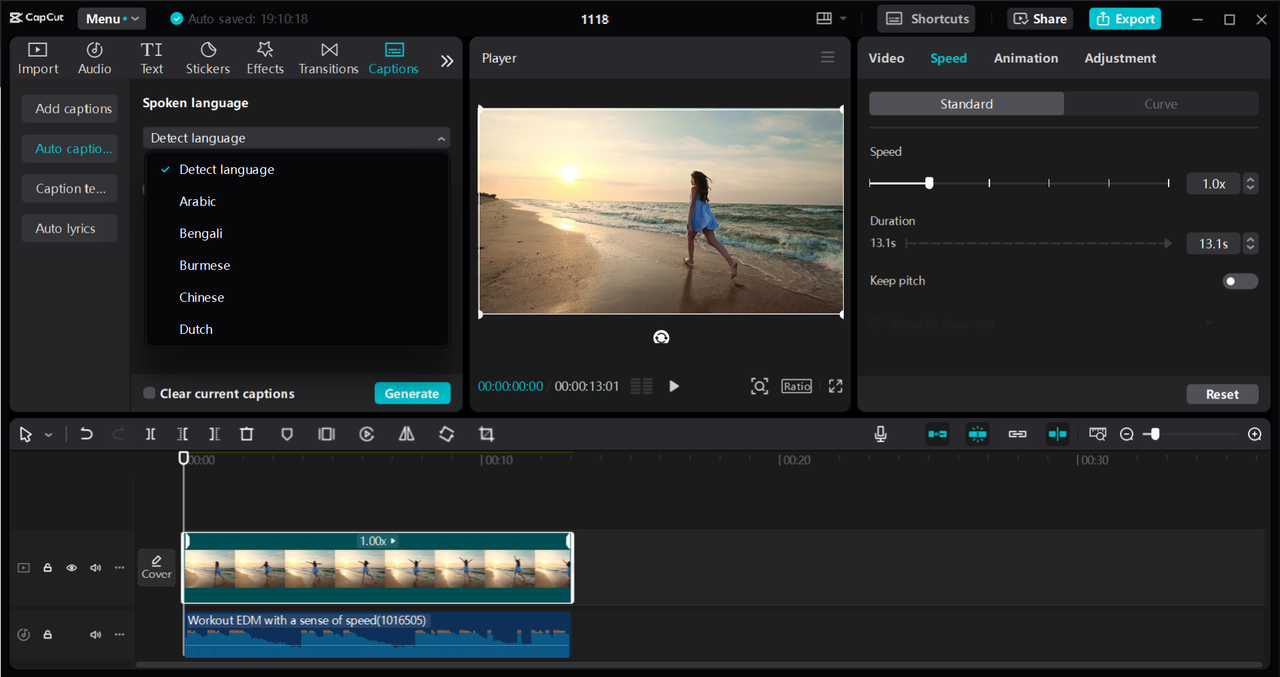Image resolution: width=1280 pixels, height=677 pixels.
Task: Enter fullscreen player view
Action: coord(835,386)
